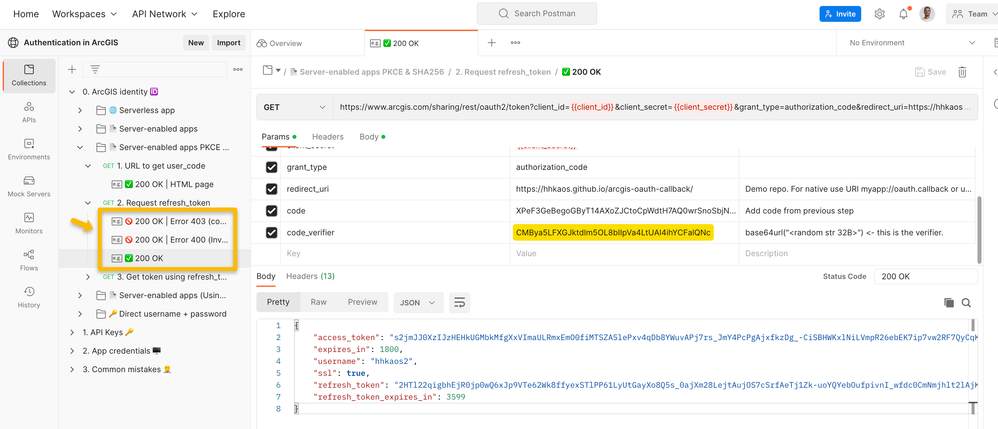Click the Import button
This screenshot has width=998, height=429.
click(229, 43)
